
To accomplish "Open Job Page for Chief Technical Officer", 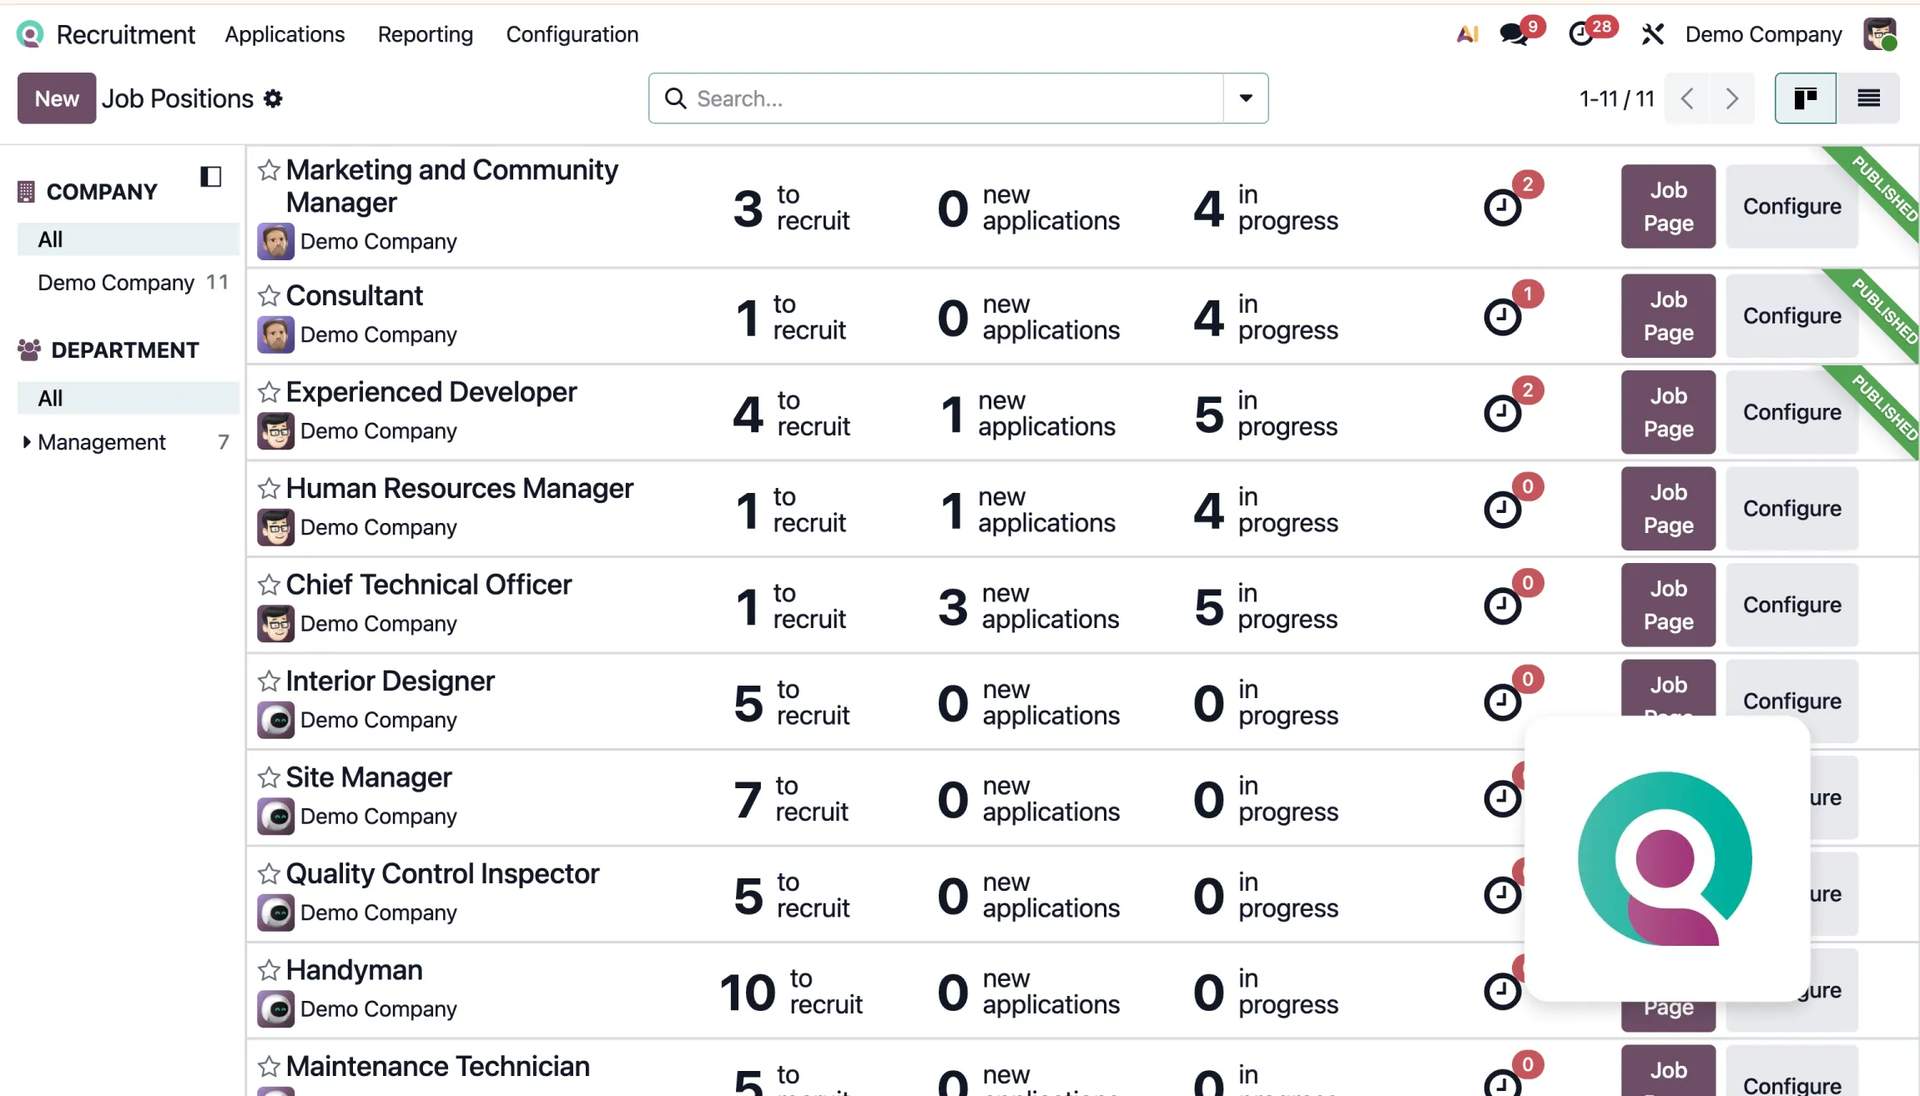I will point(1668,605).
